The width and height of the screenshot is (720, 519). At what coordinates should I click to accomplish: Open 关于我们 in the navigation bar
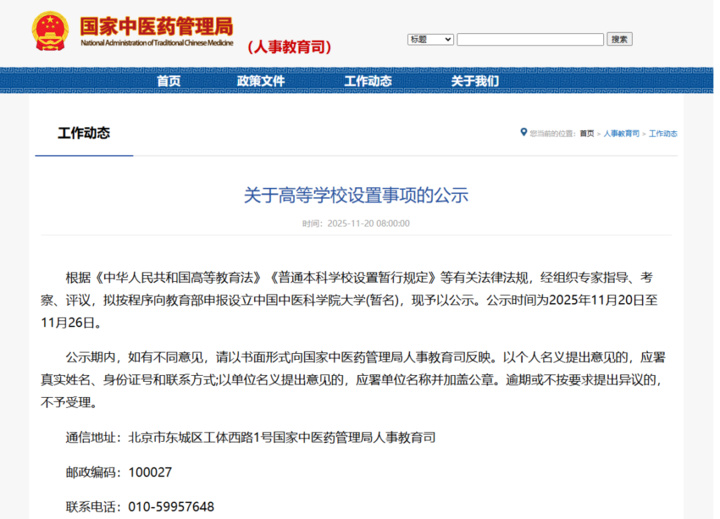pyautogui.click(x=474, y=81)
